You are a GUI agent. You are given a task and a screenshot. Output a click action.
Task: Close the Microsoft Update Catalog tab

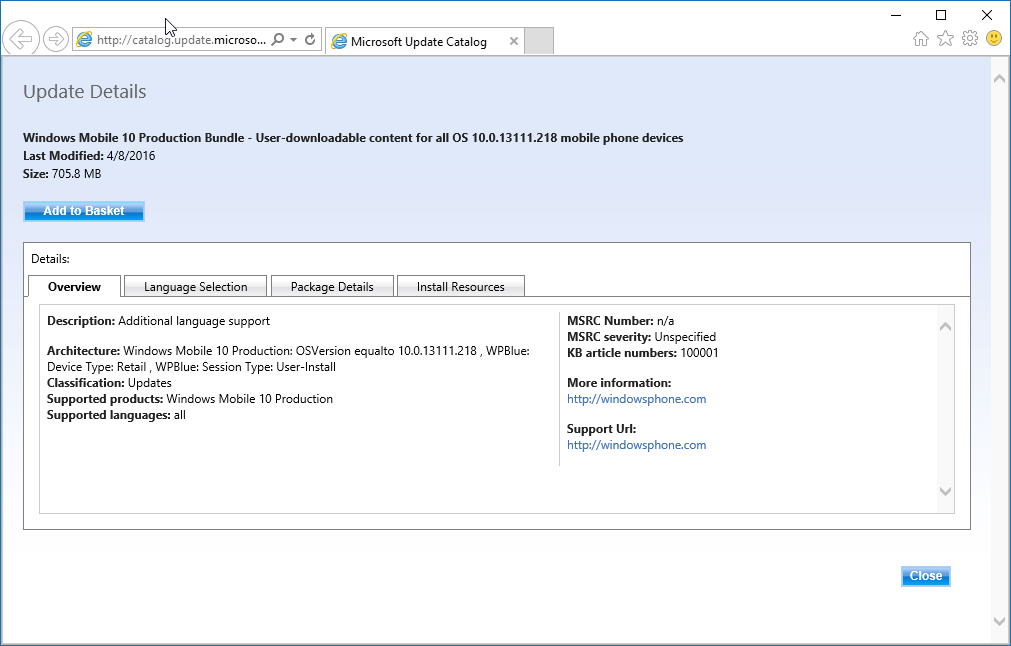[x=514, y=41]
